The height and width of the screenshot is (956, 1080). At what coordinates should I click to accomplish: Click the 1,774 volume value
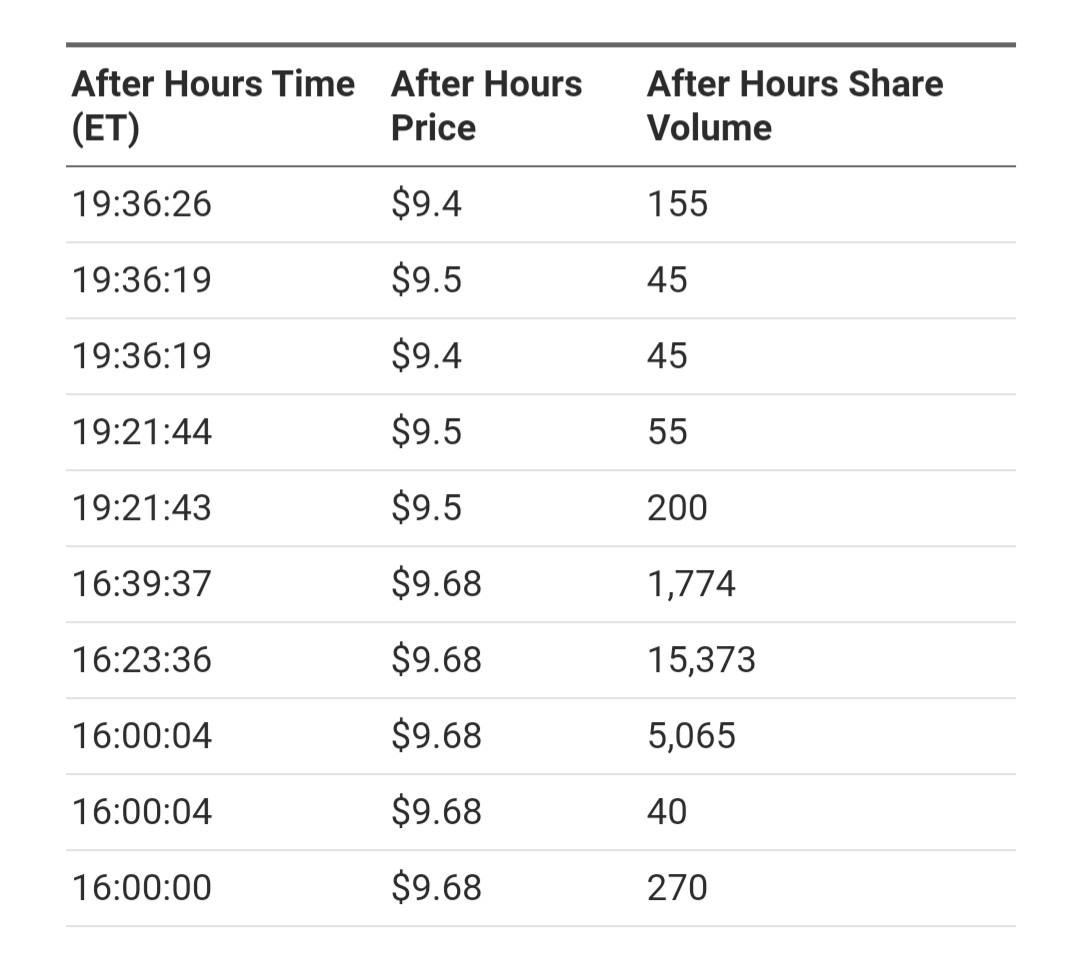coord(691,583)
